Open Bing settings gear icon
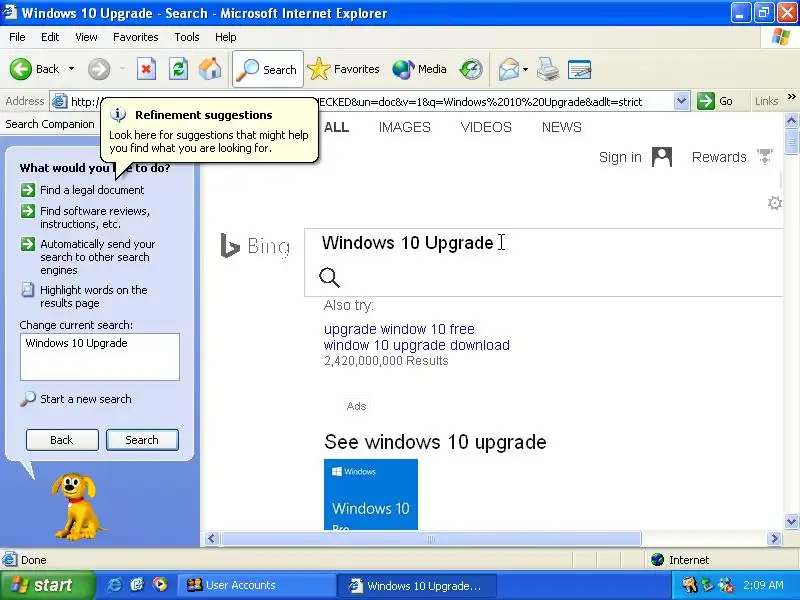This screenshot has height=600, width=800. (x=774, y=203)
